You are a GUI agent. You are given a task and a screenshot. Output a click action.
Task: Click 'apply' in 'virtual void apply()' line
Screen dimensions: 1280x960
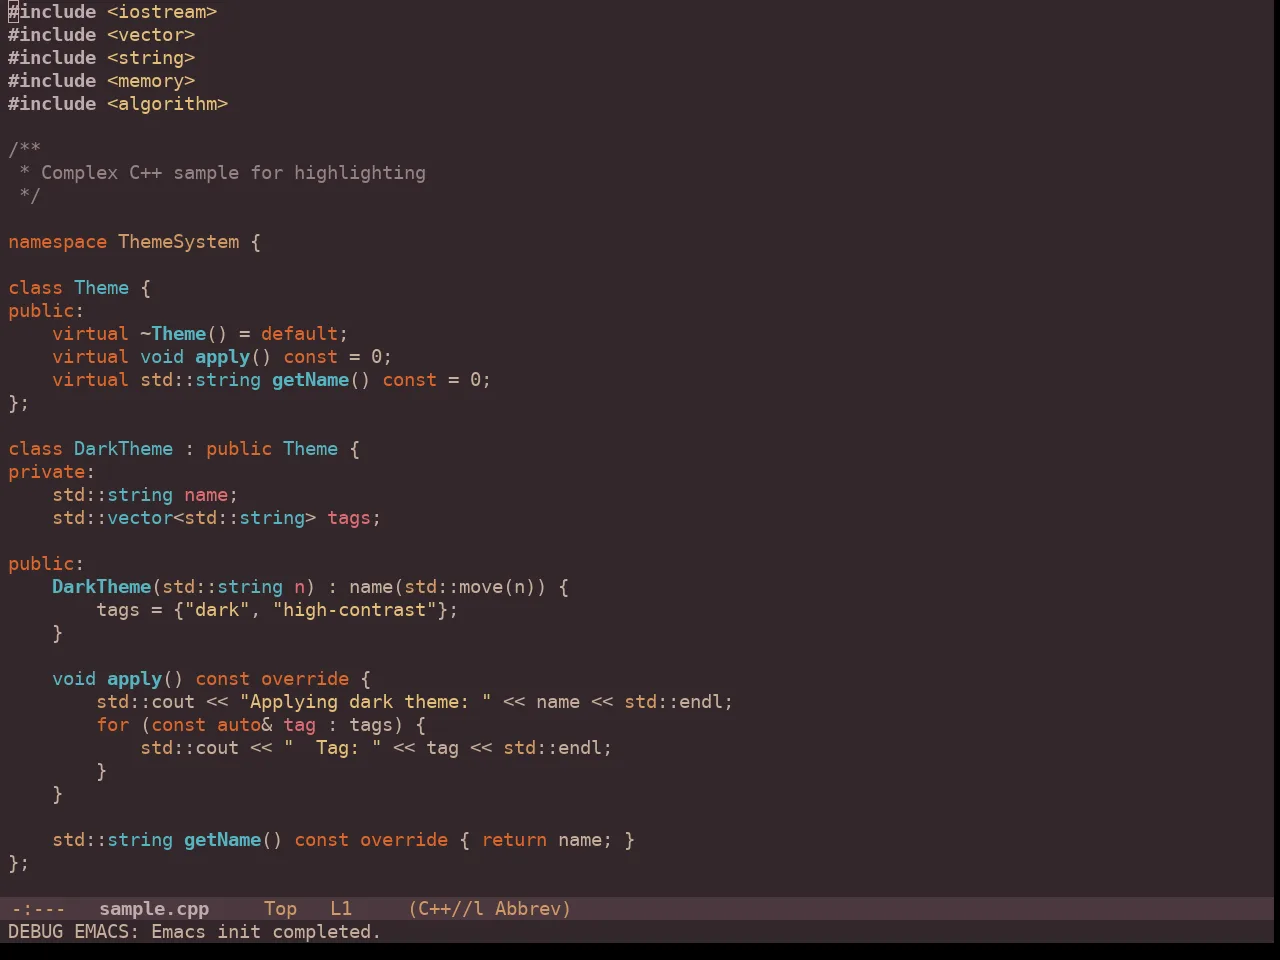pos(222,357)
